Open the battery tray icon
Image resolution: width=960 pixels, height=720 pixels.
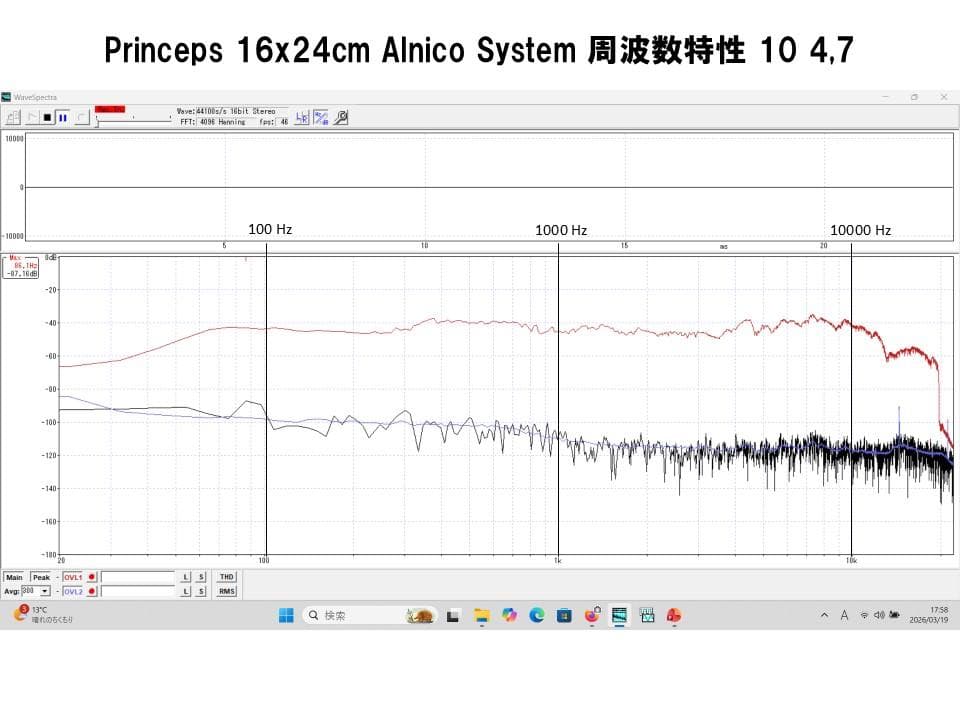[894, 615]
